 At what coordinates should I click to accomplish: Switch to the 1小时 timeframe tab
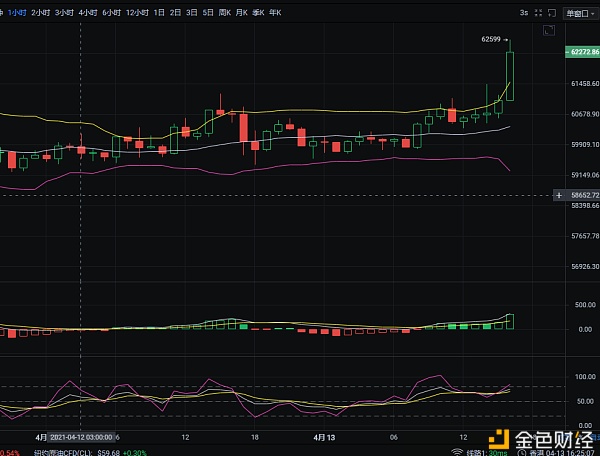click(17, 13)
